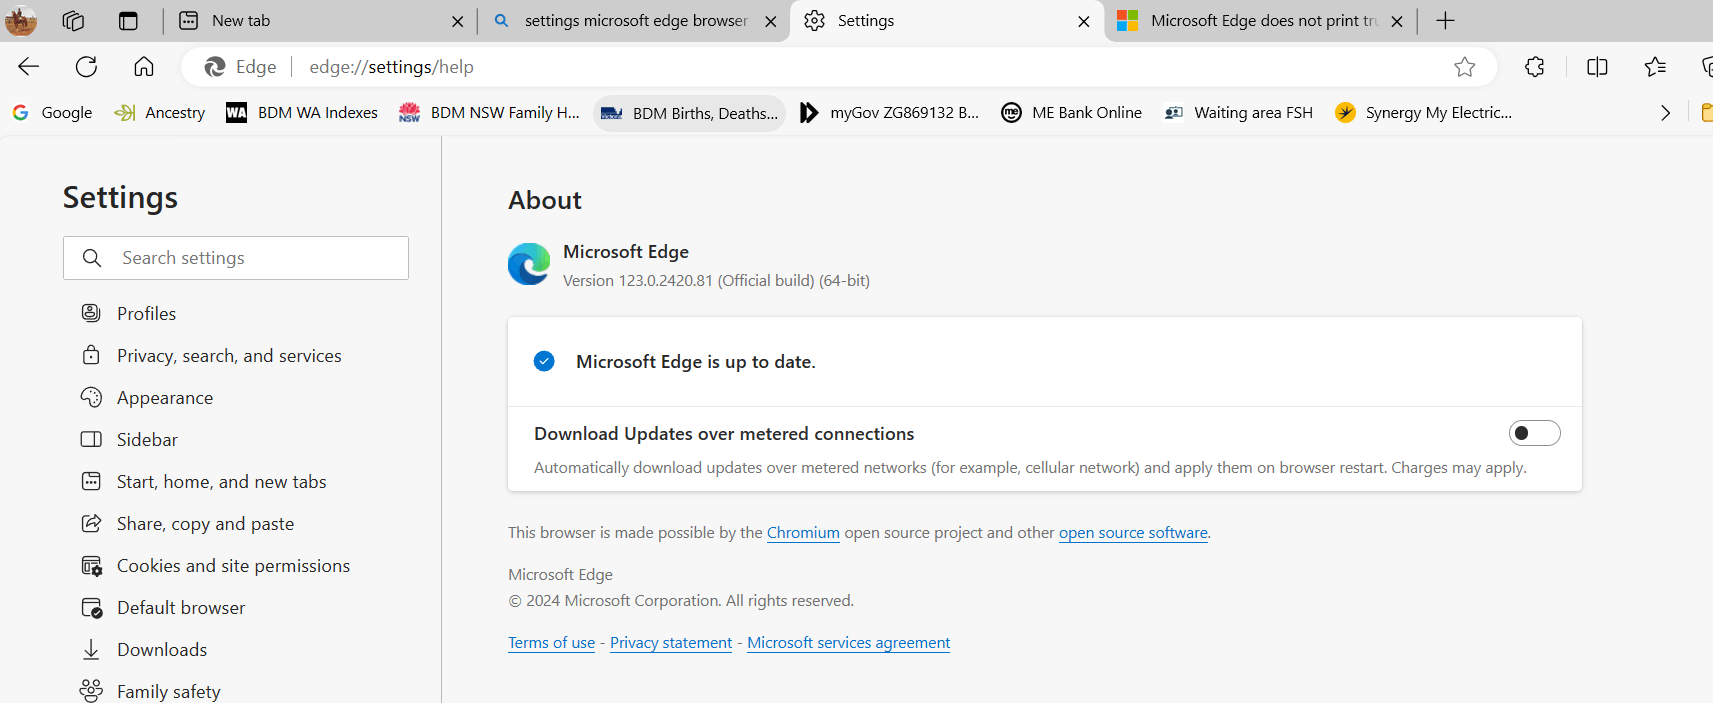Viewport: 1713px width, 703px height.
Task: Switch to the Microsoft Edge does not print tab
Action: pos(1253,21)
